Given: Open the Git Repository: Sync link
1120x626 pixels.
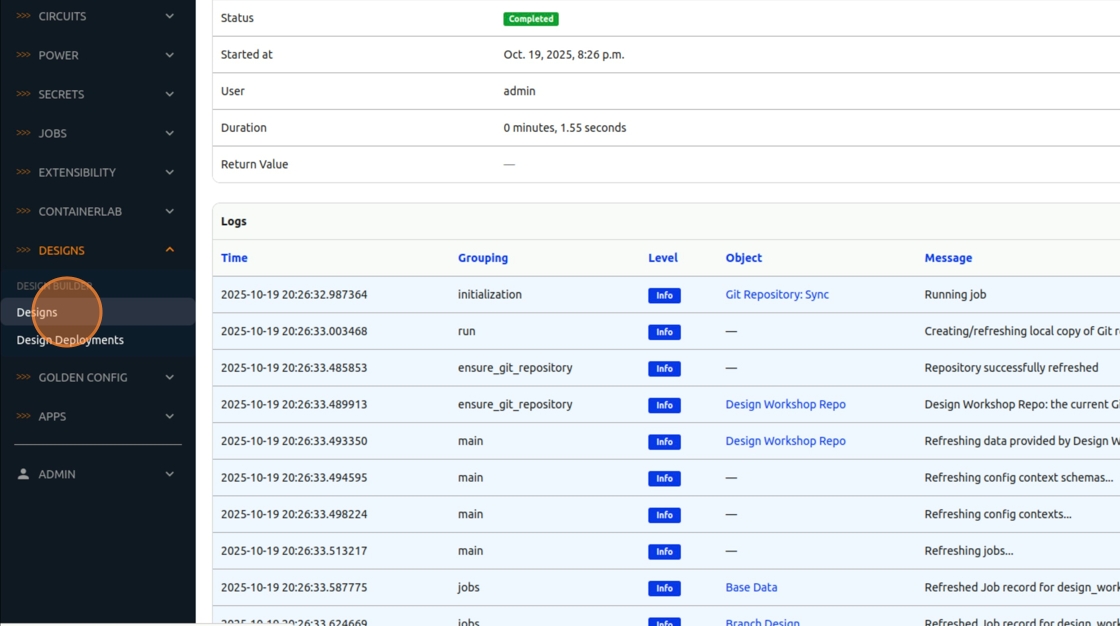Looking at the screenshot, I should click(x=777, y=295).
